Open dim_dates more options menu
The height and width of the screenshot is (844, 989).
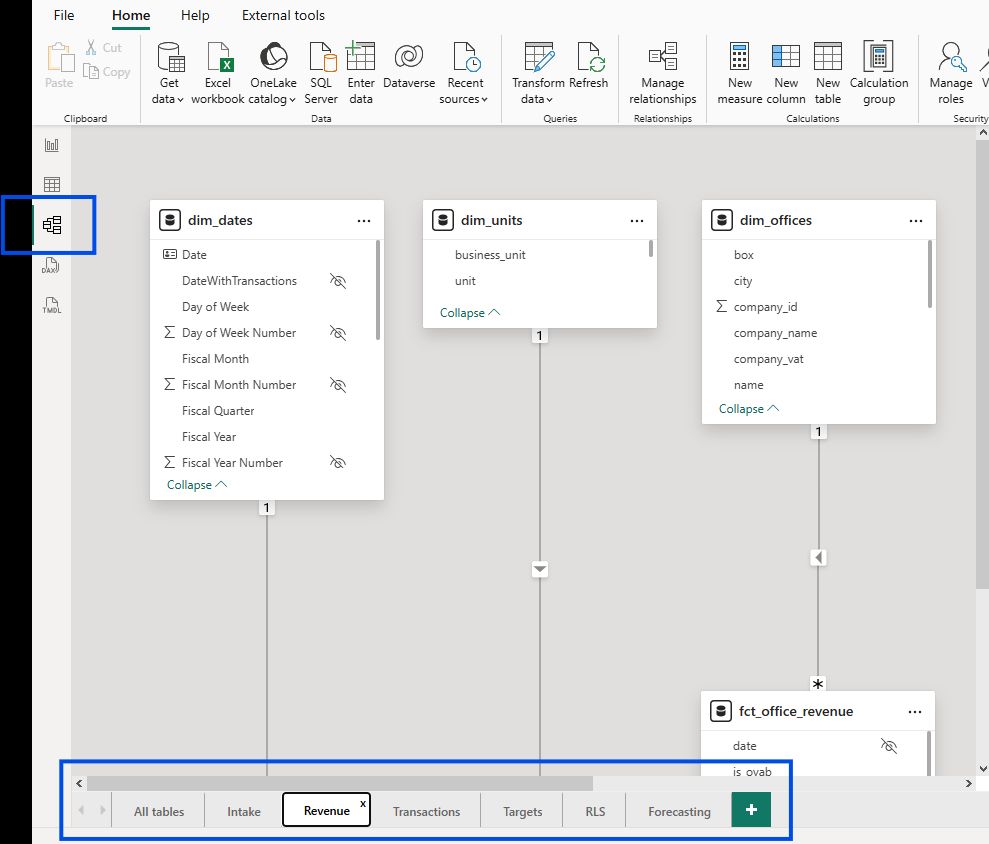(x=364, y=221)
